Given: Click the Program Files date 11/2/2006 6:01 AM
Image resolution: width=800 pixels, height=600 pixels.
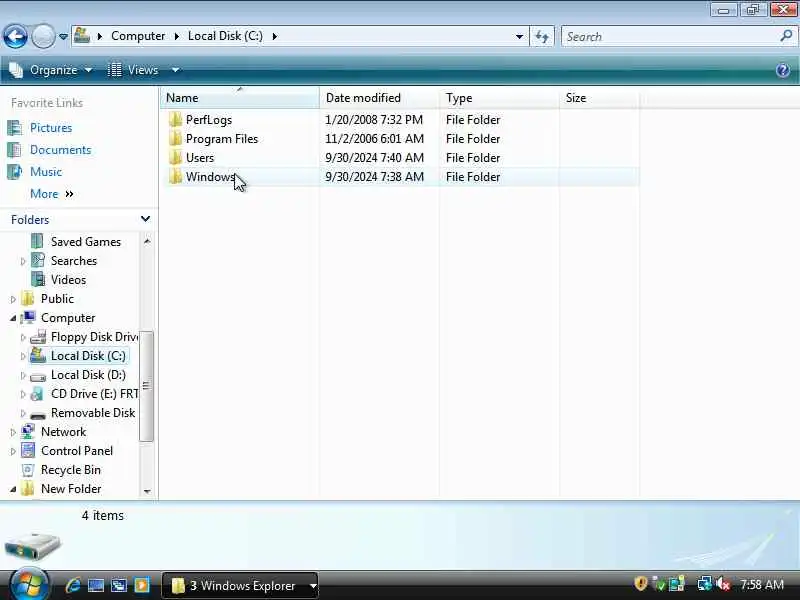Looking at the screenshot, I should 374,139.
